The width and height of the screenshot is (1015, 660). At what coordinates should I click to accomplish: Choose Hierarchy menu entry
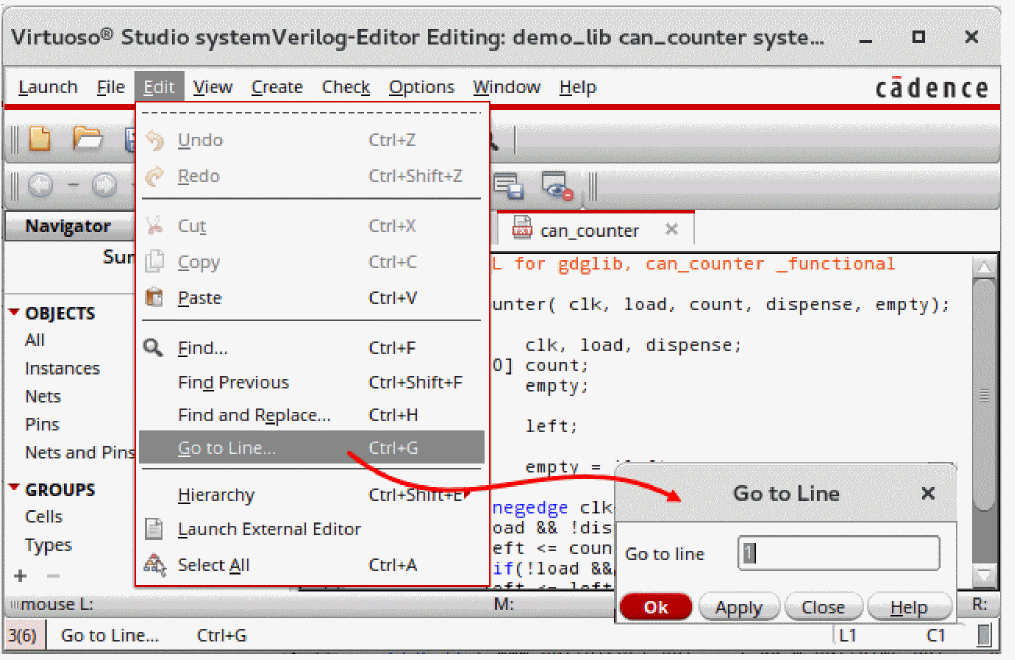(312, 495)
